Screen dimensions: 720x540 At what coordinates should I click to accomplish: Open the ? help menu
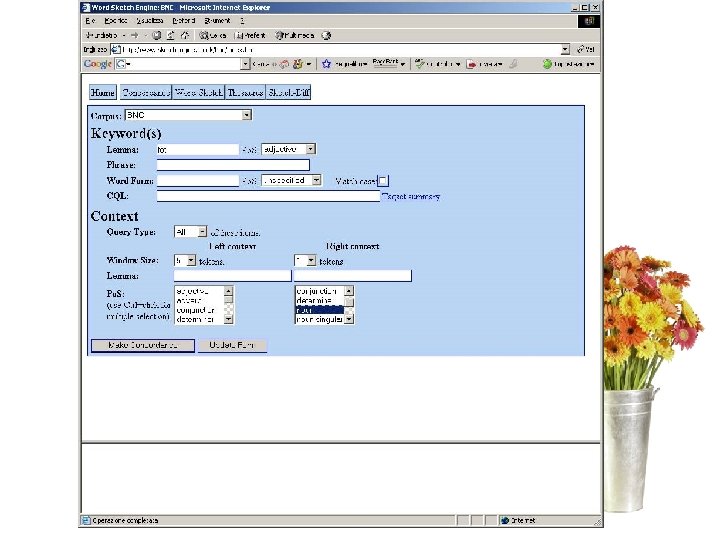click(x=242, y=21)
